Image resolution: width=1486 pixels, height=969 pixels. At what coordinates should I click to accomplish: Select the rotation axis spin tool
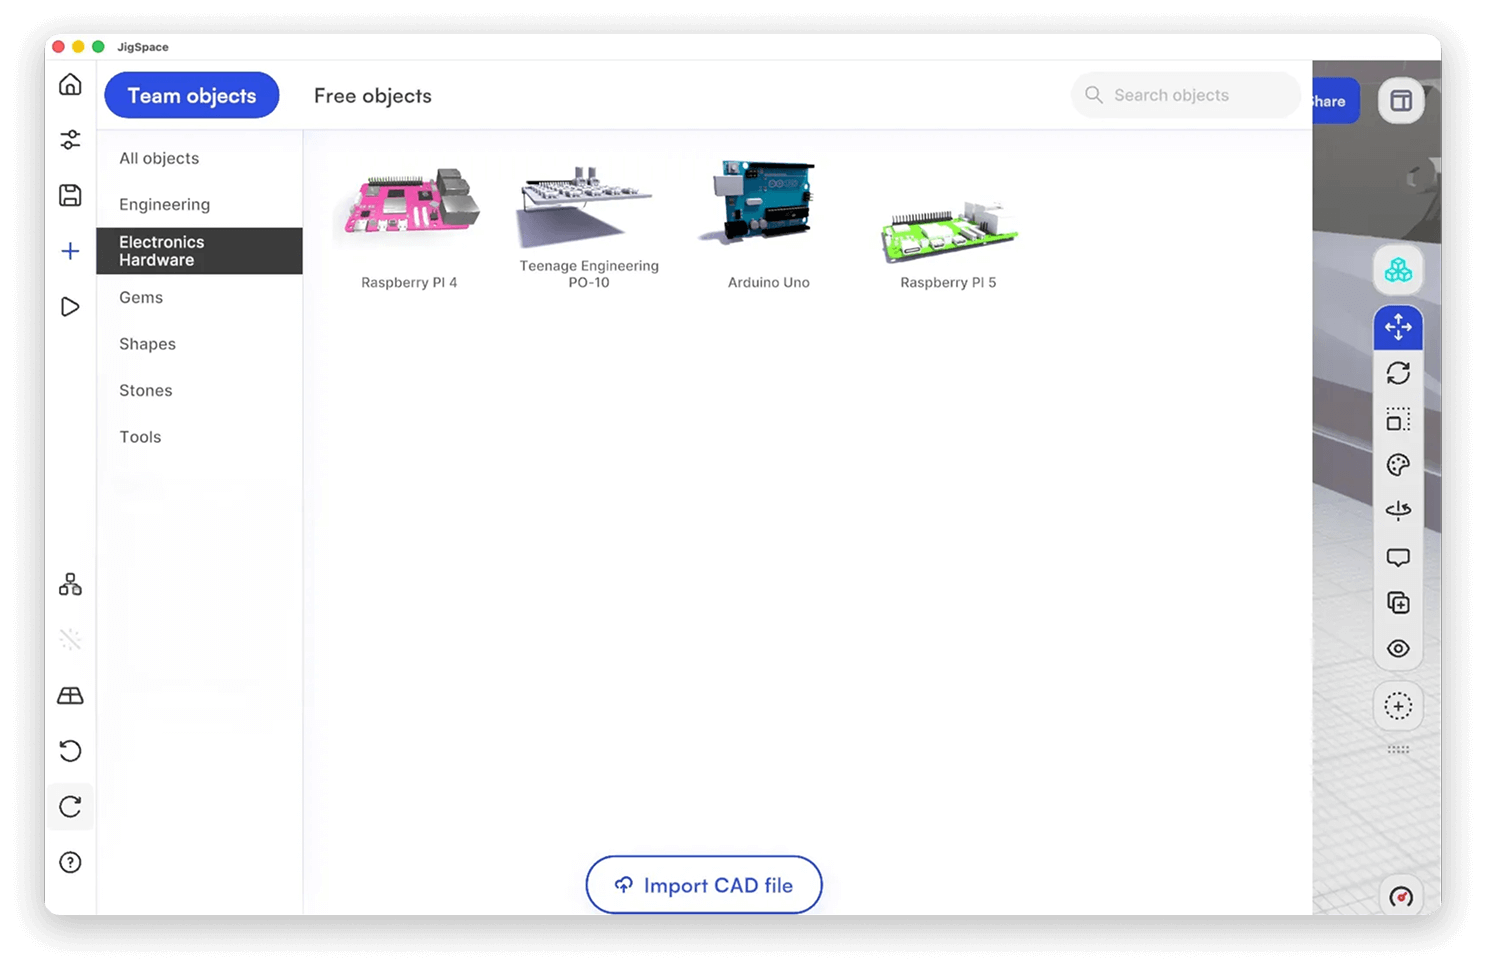[x=1398, y=511]
